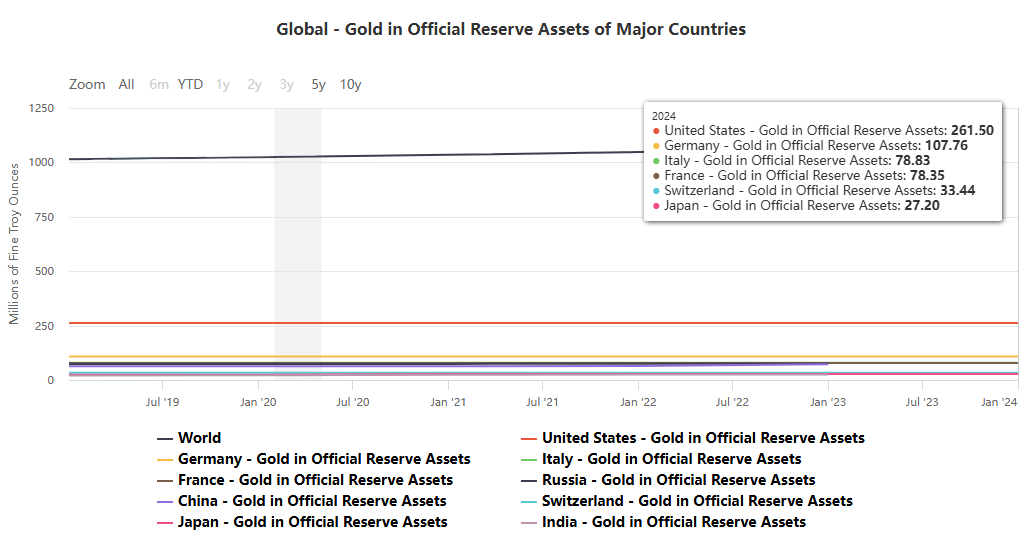The width and height of the screenshot is (1030, 546).
Task: Set zoom range to YTD
Action: 190,85
